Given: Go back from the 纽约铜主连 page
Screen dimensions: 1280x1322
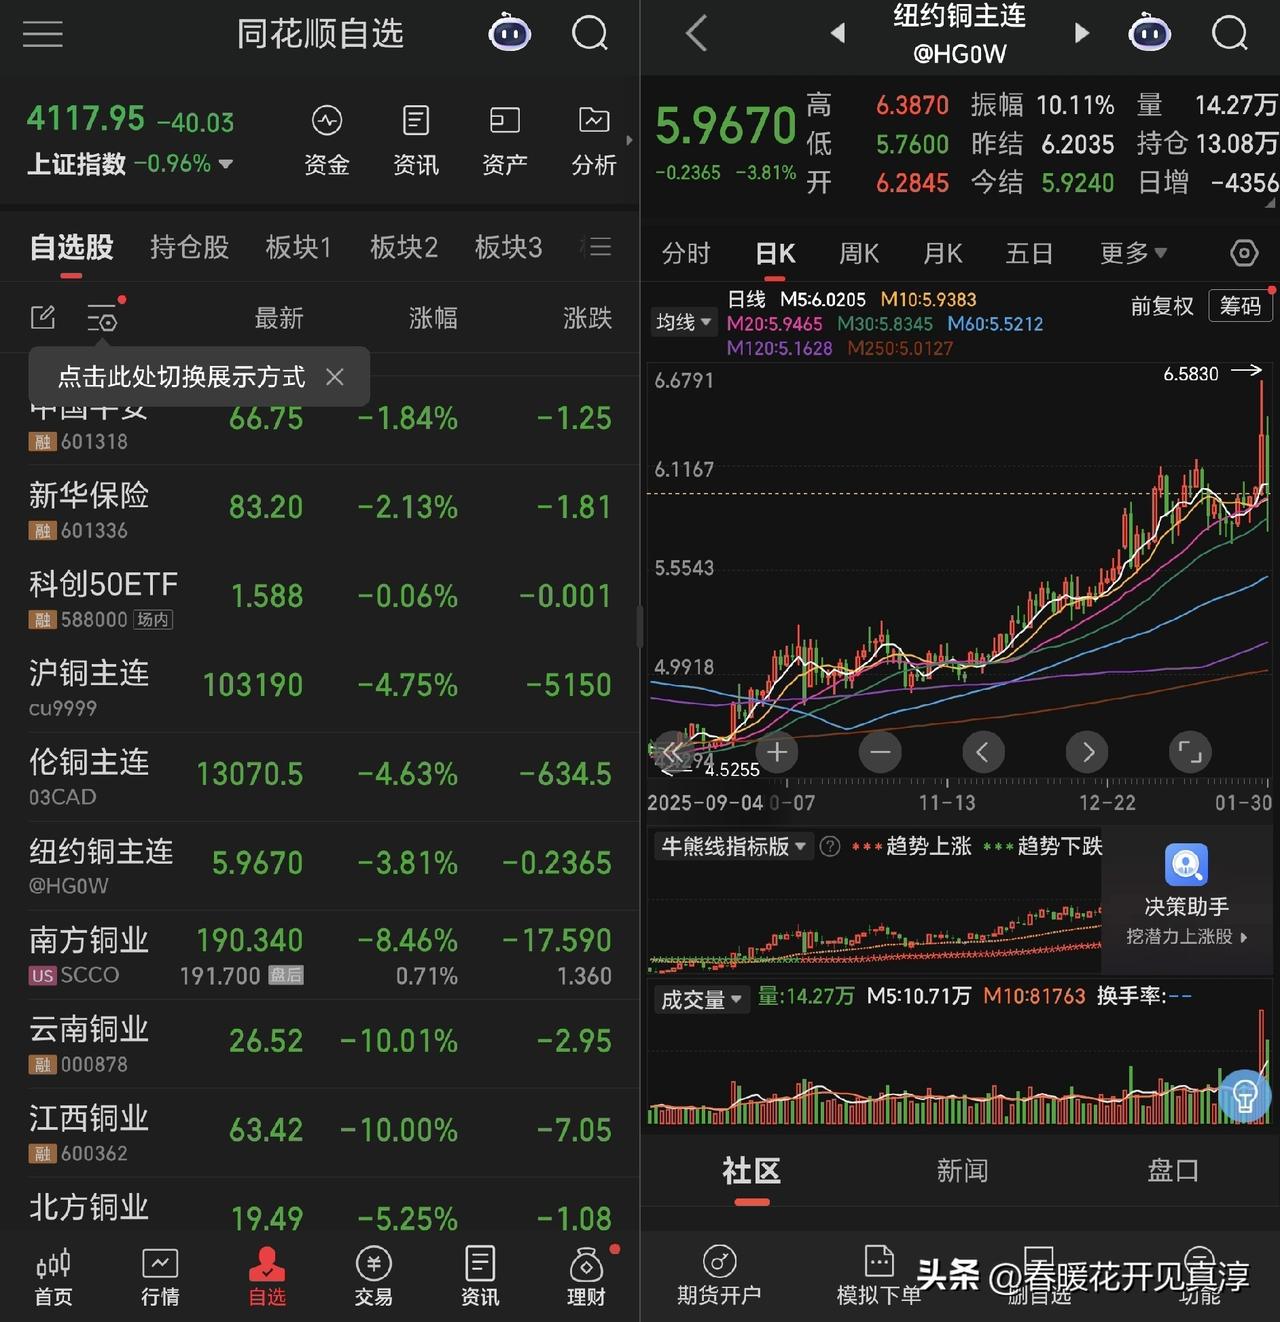Looking at the screenshot, I should click(697, 34).
